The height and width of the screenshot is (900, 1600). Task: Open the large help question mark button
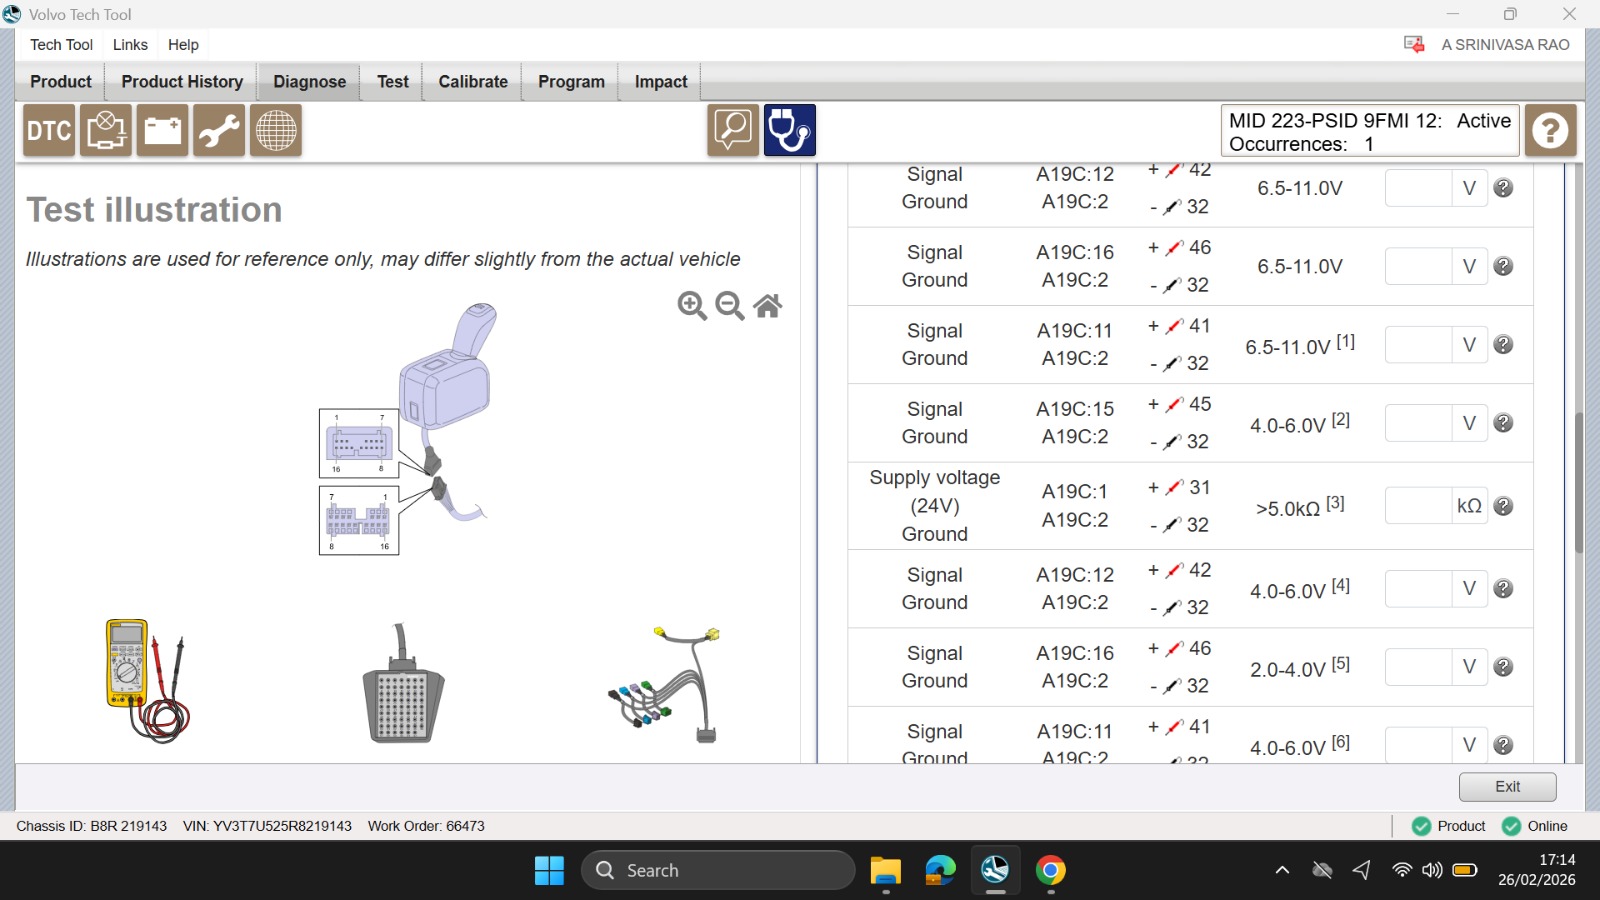[1551, 130]
